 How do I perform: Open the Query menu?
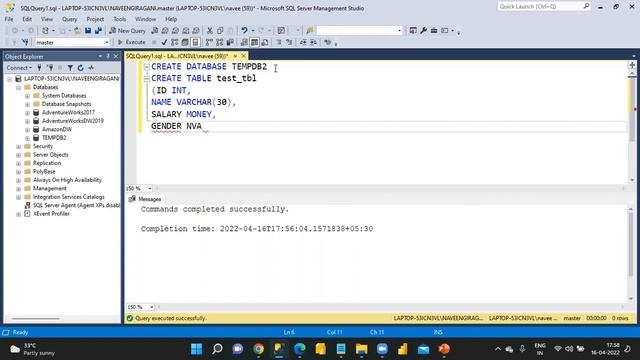(x=69, y=19)
